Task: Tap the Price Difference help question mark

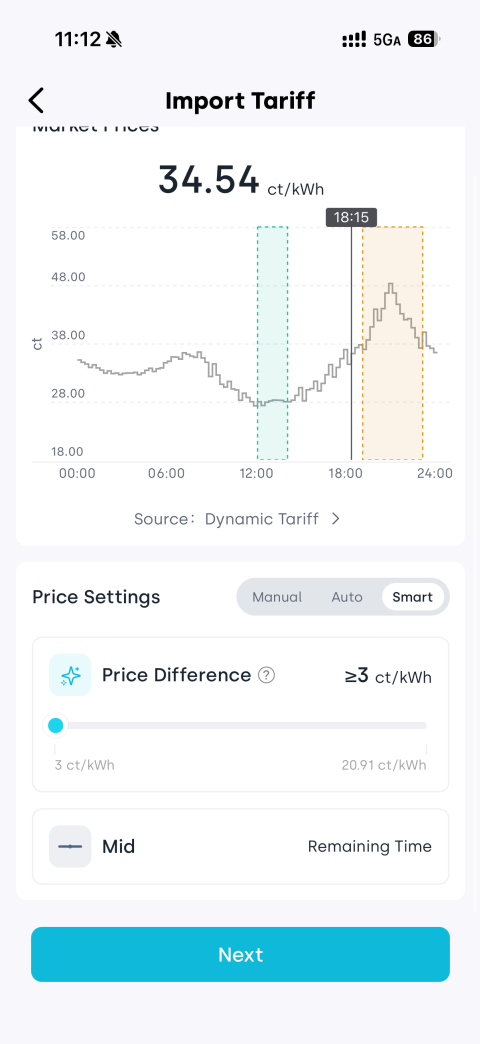Action: click(266, 675)
